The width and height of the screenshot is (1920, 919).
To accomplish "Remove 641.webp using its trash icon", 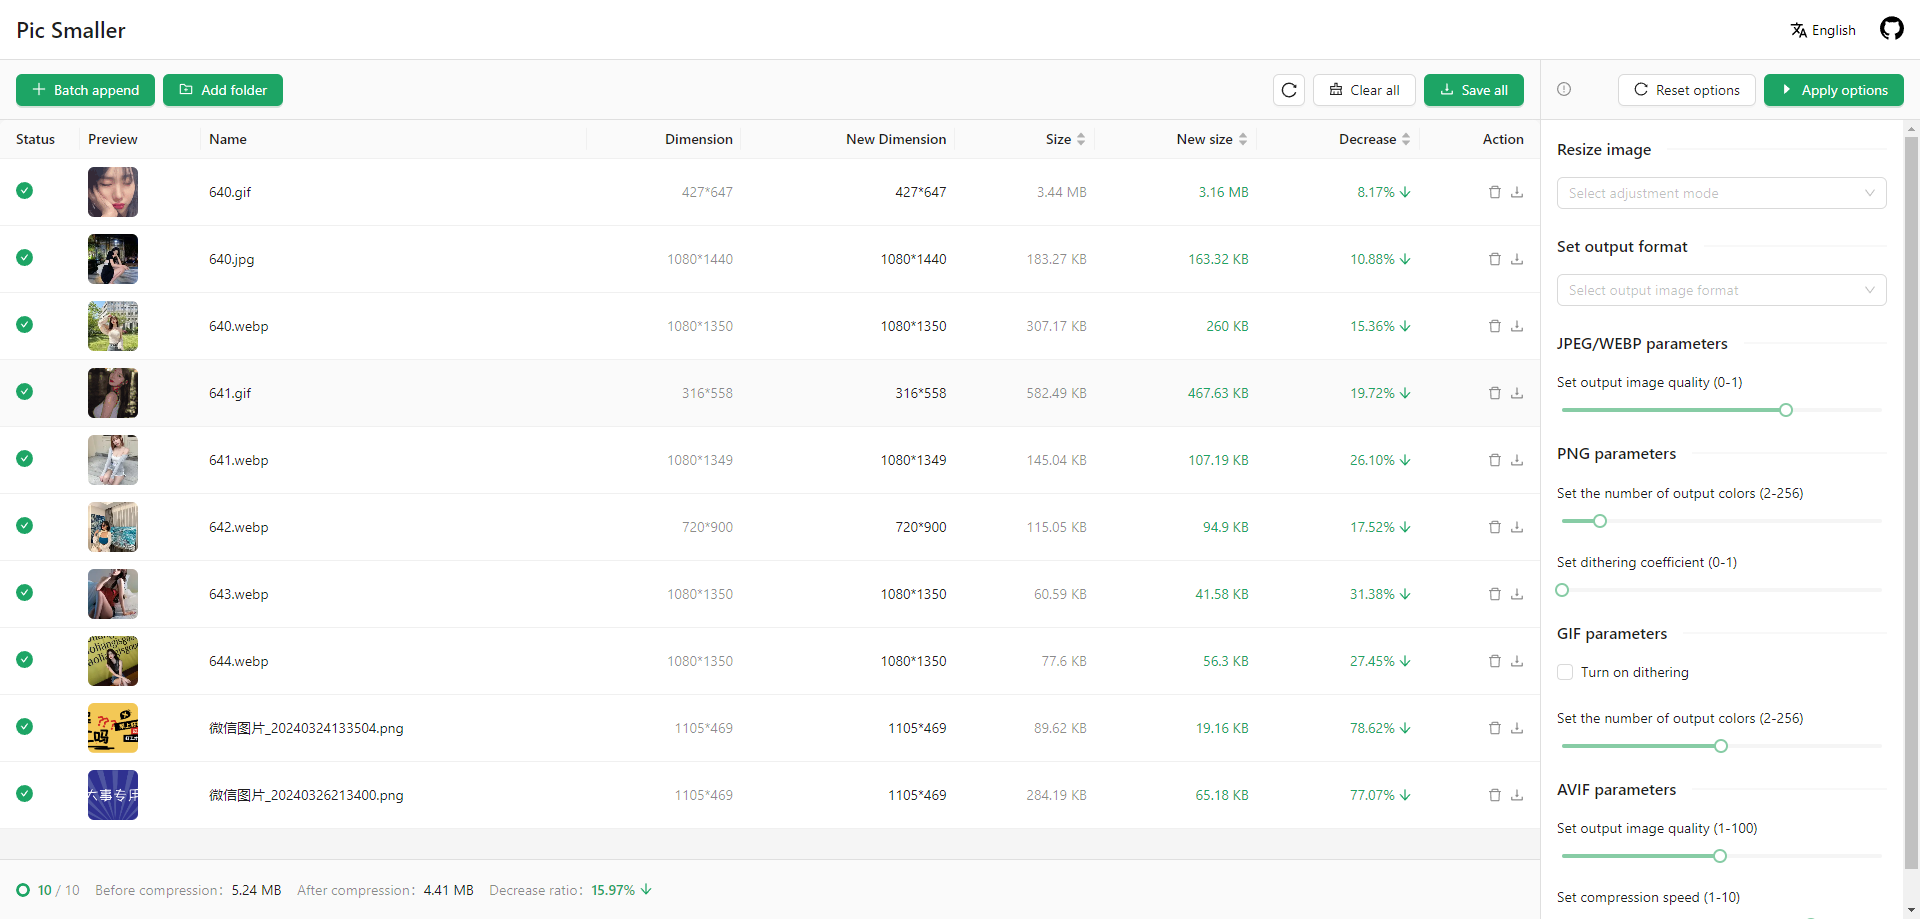I will [x=1494, y=460].
